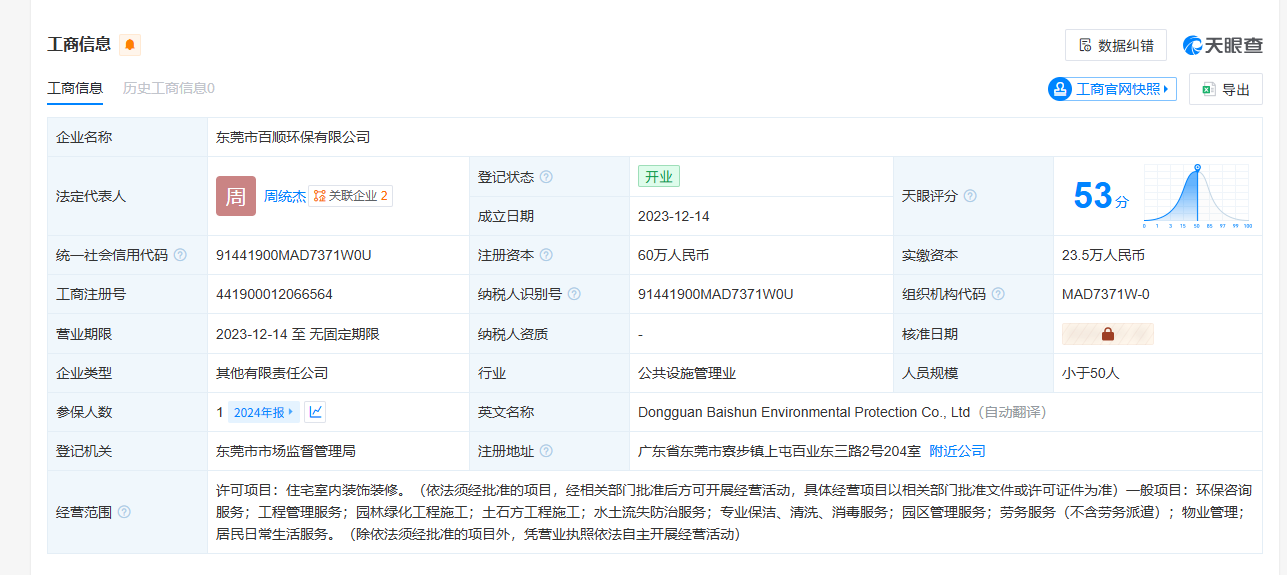Click the 成立日期 value 2023-12-14
Viewport: 1287px width, 575px height.
(x=674, y=216)
